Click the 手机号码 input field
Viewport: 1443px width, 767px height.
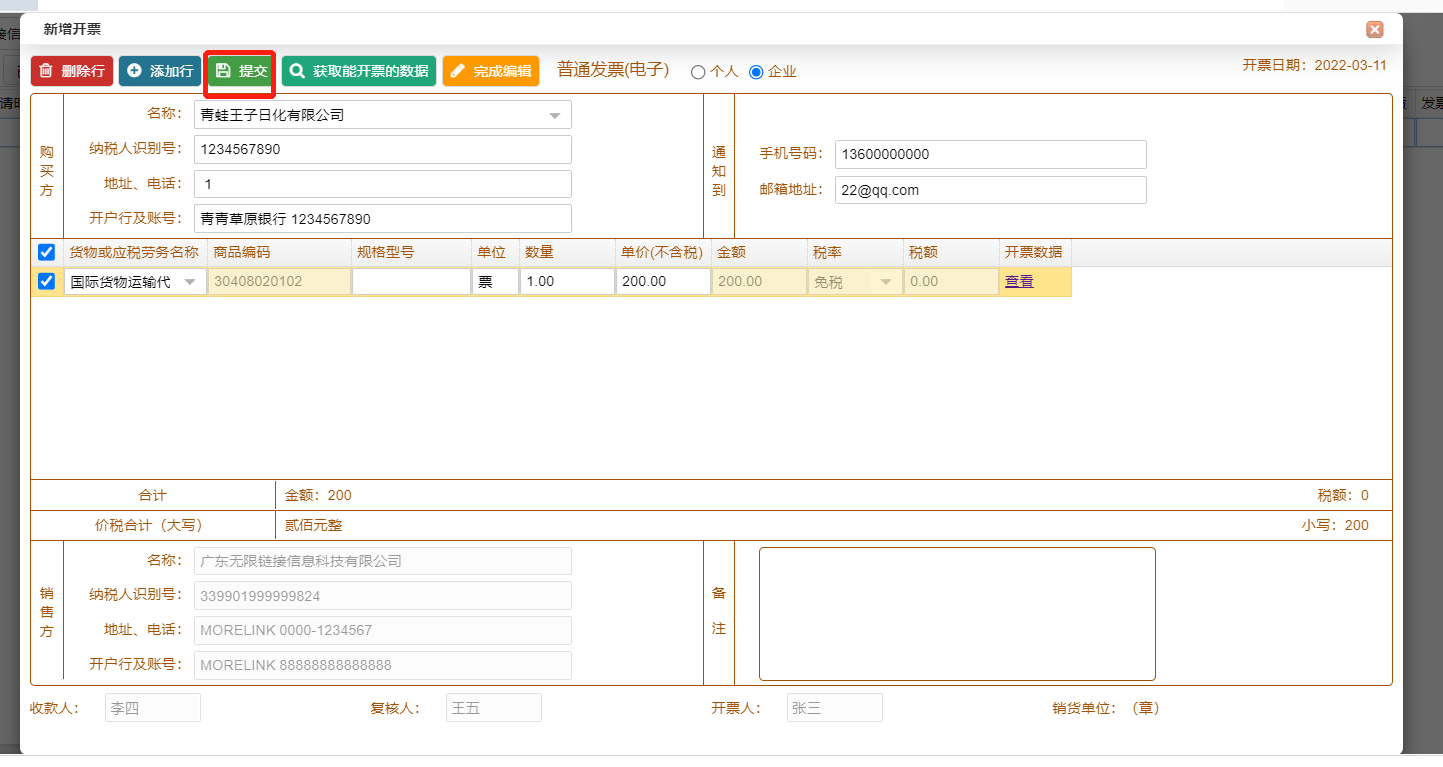click(990, 155)
